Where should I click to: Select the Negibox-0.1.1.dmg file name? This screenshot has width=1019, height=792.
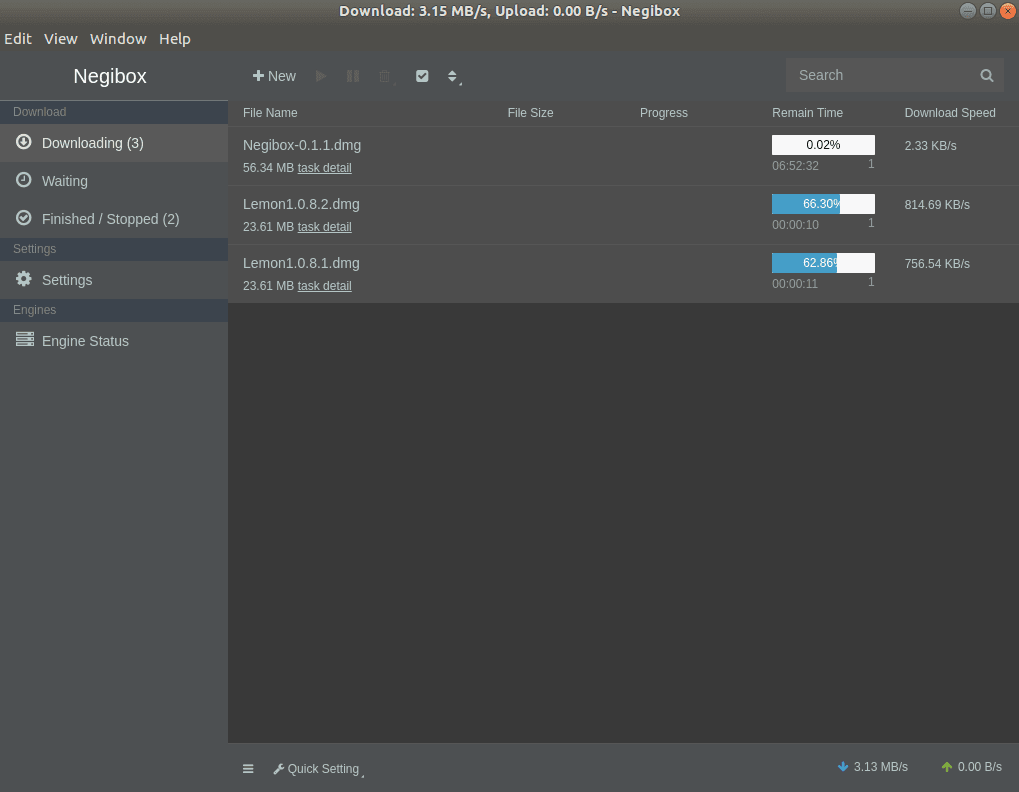(x=302, y=145)
